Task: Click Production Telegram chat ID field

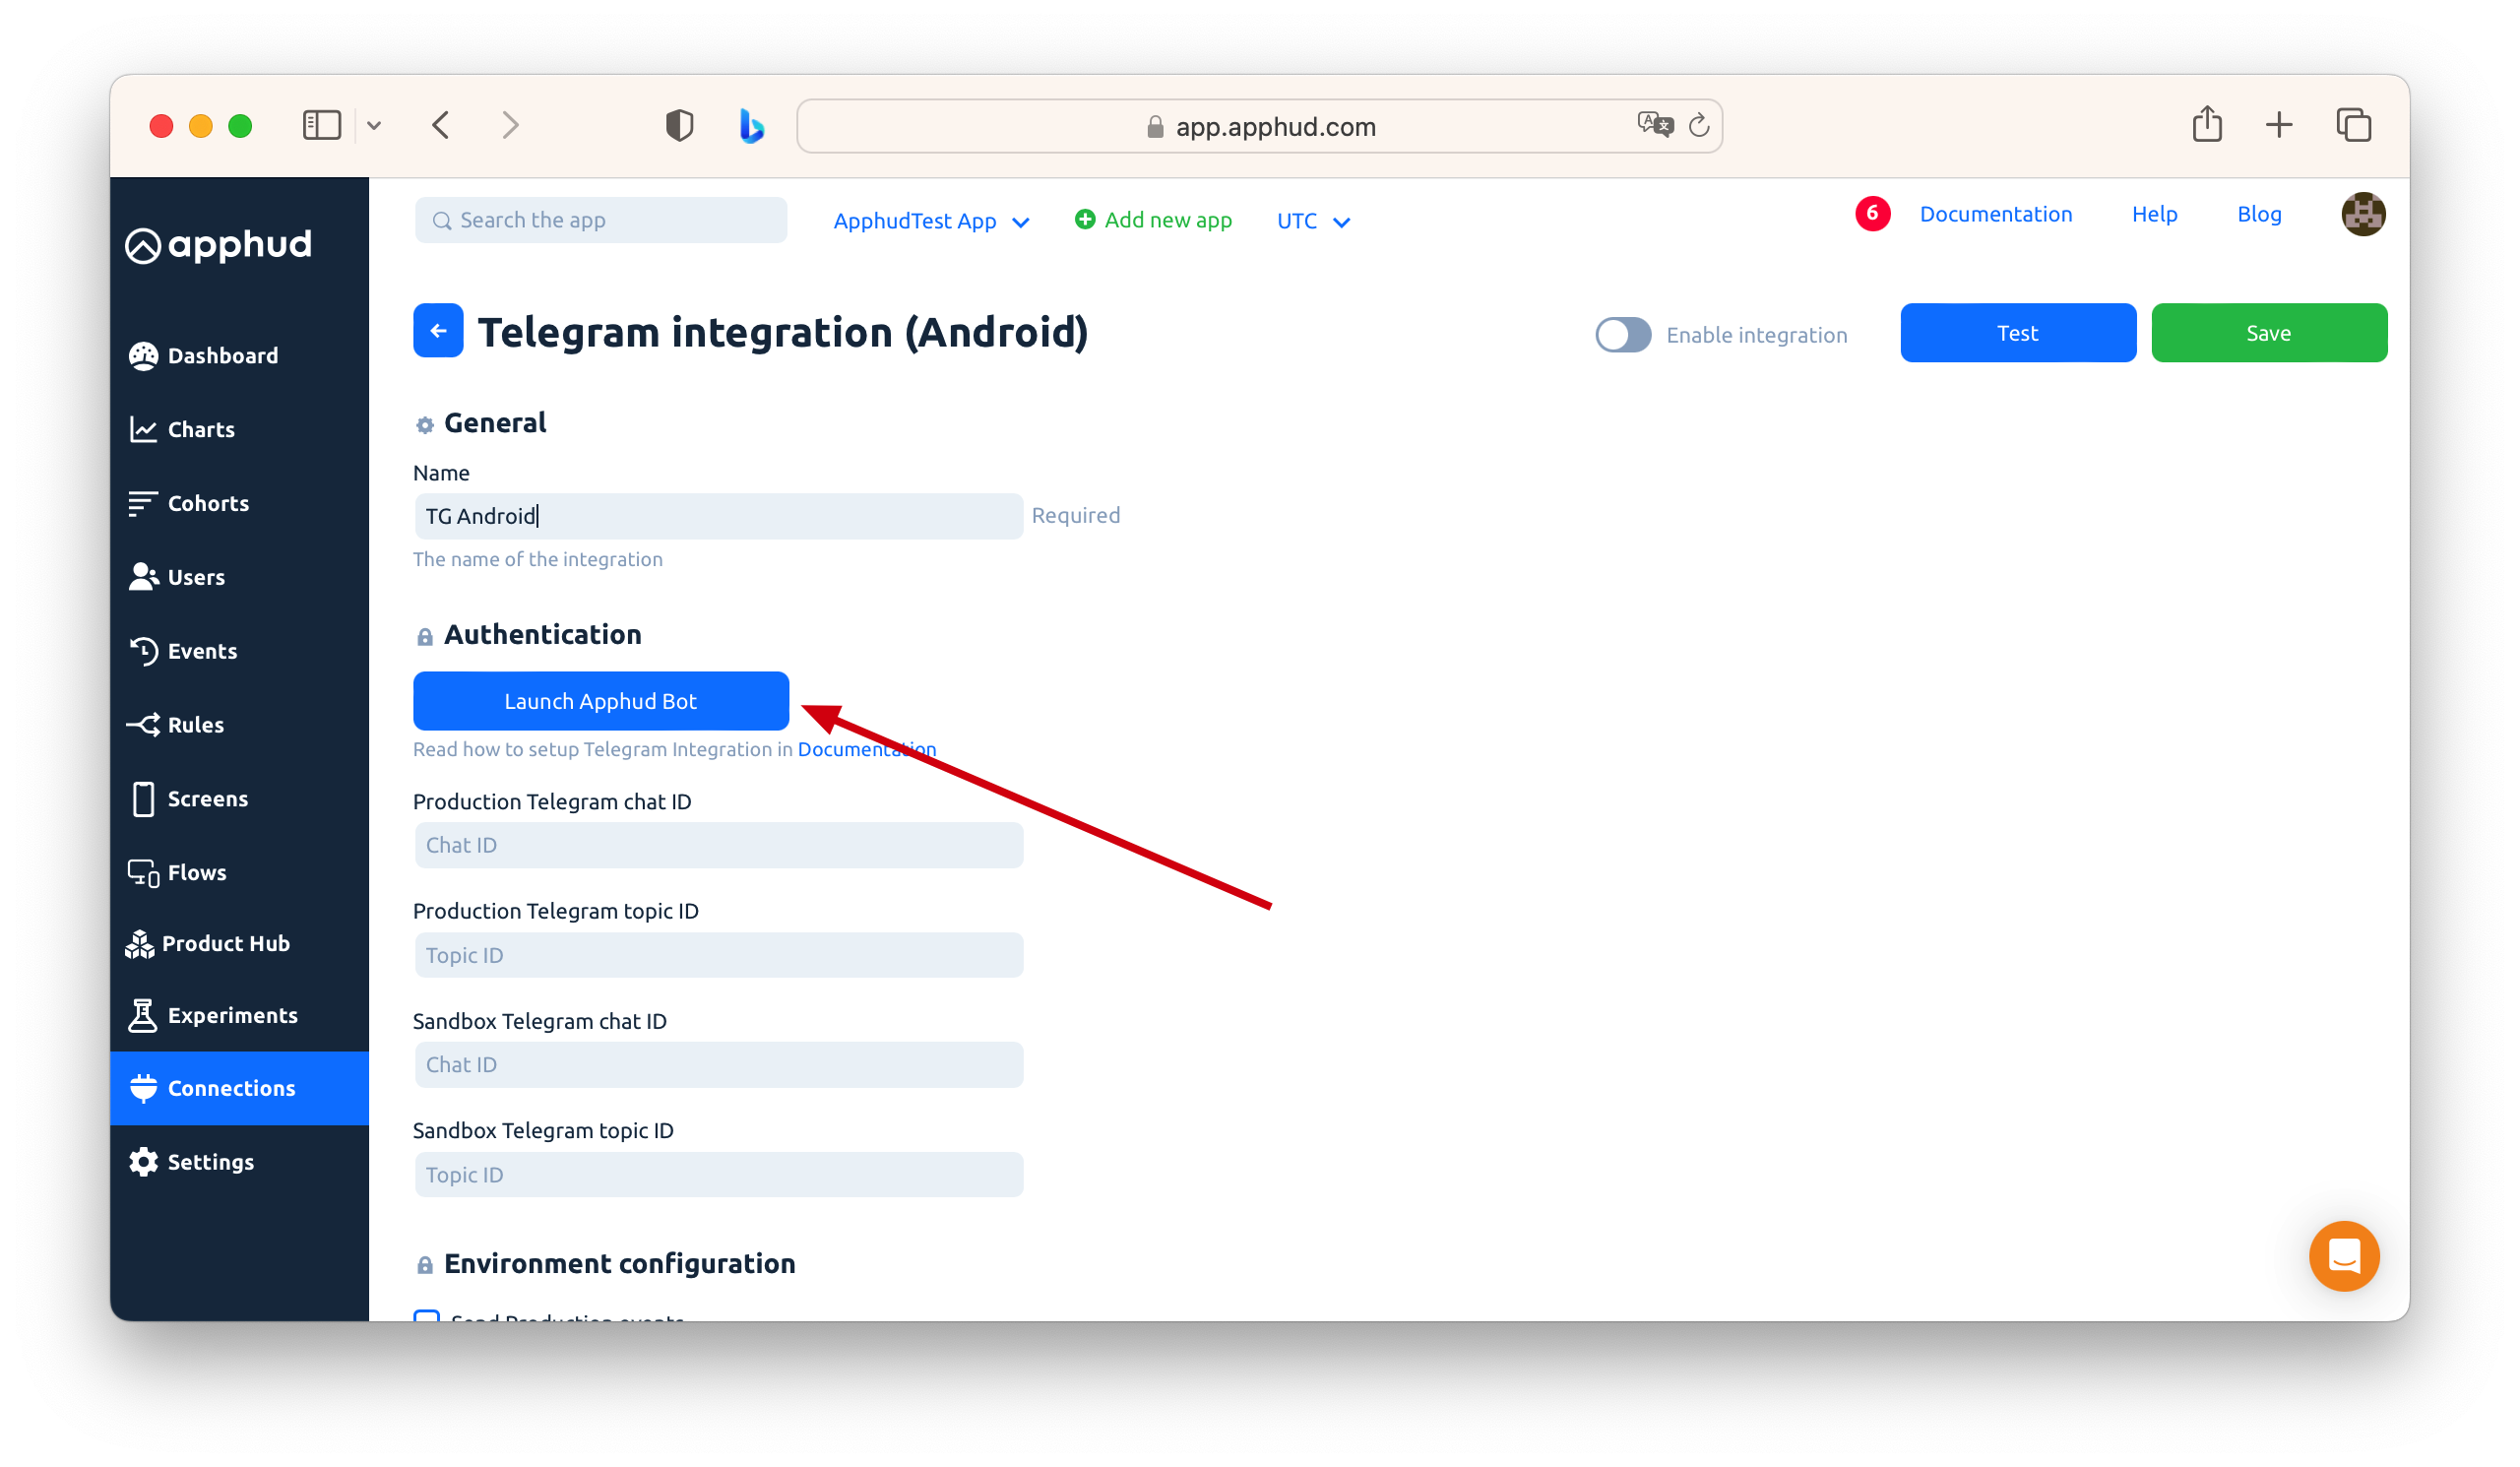Action: (x=718, y=845)
